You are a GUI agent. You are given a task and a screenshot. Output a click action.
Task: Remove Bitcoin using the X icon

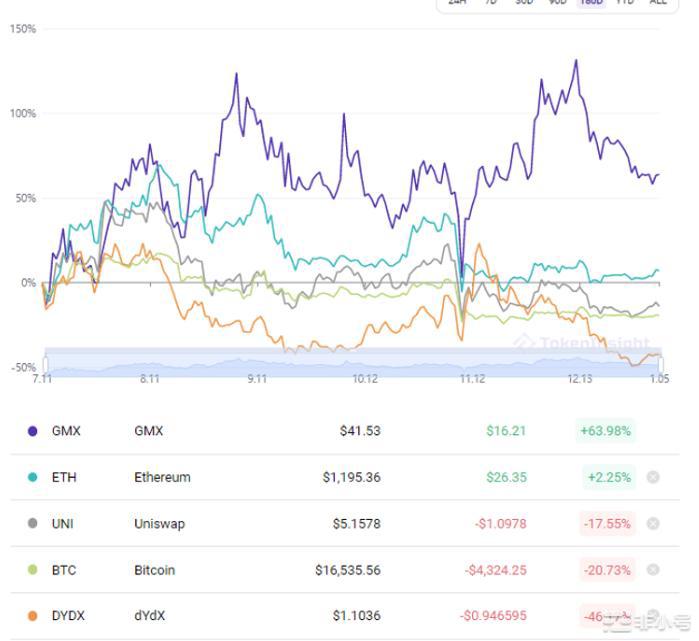coord(653,569)
